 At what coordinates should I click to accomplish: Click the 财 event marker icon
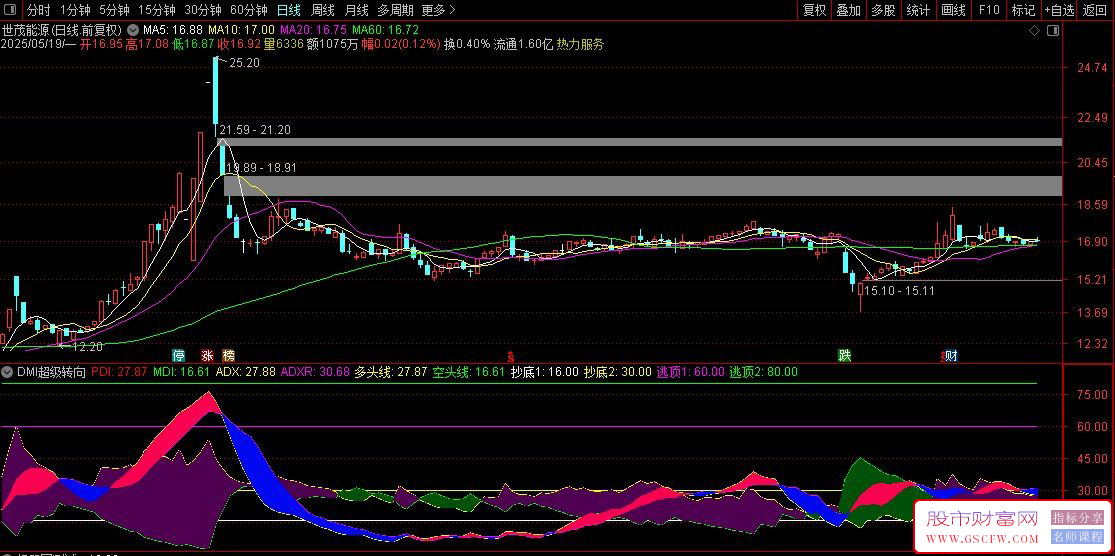[951, 355]
